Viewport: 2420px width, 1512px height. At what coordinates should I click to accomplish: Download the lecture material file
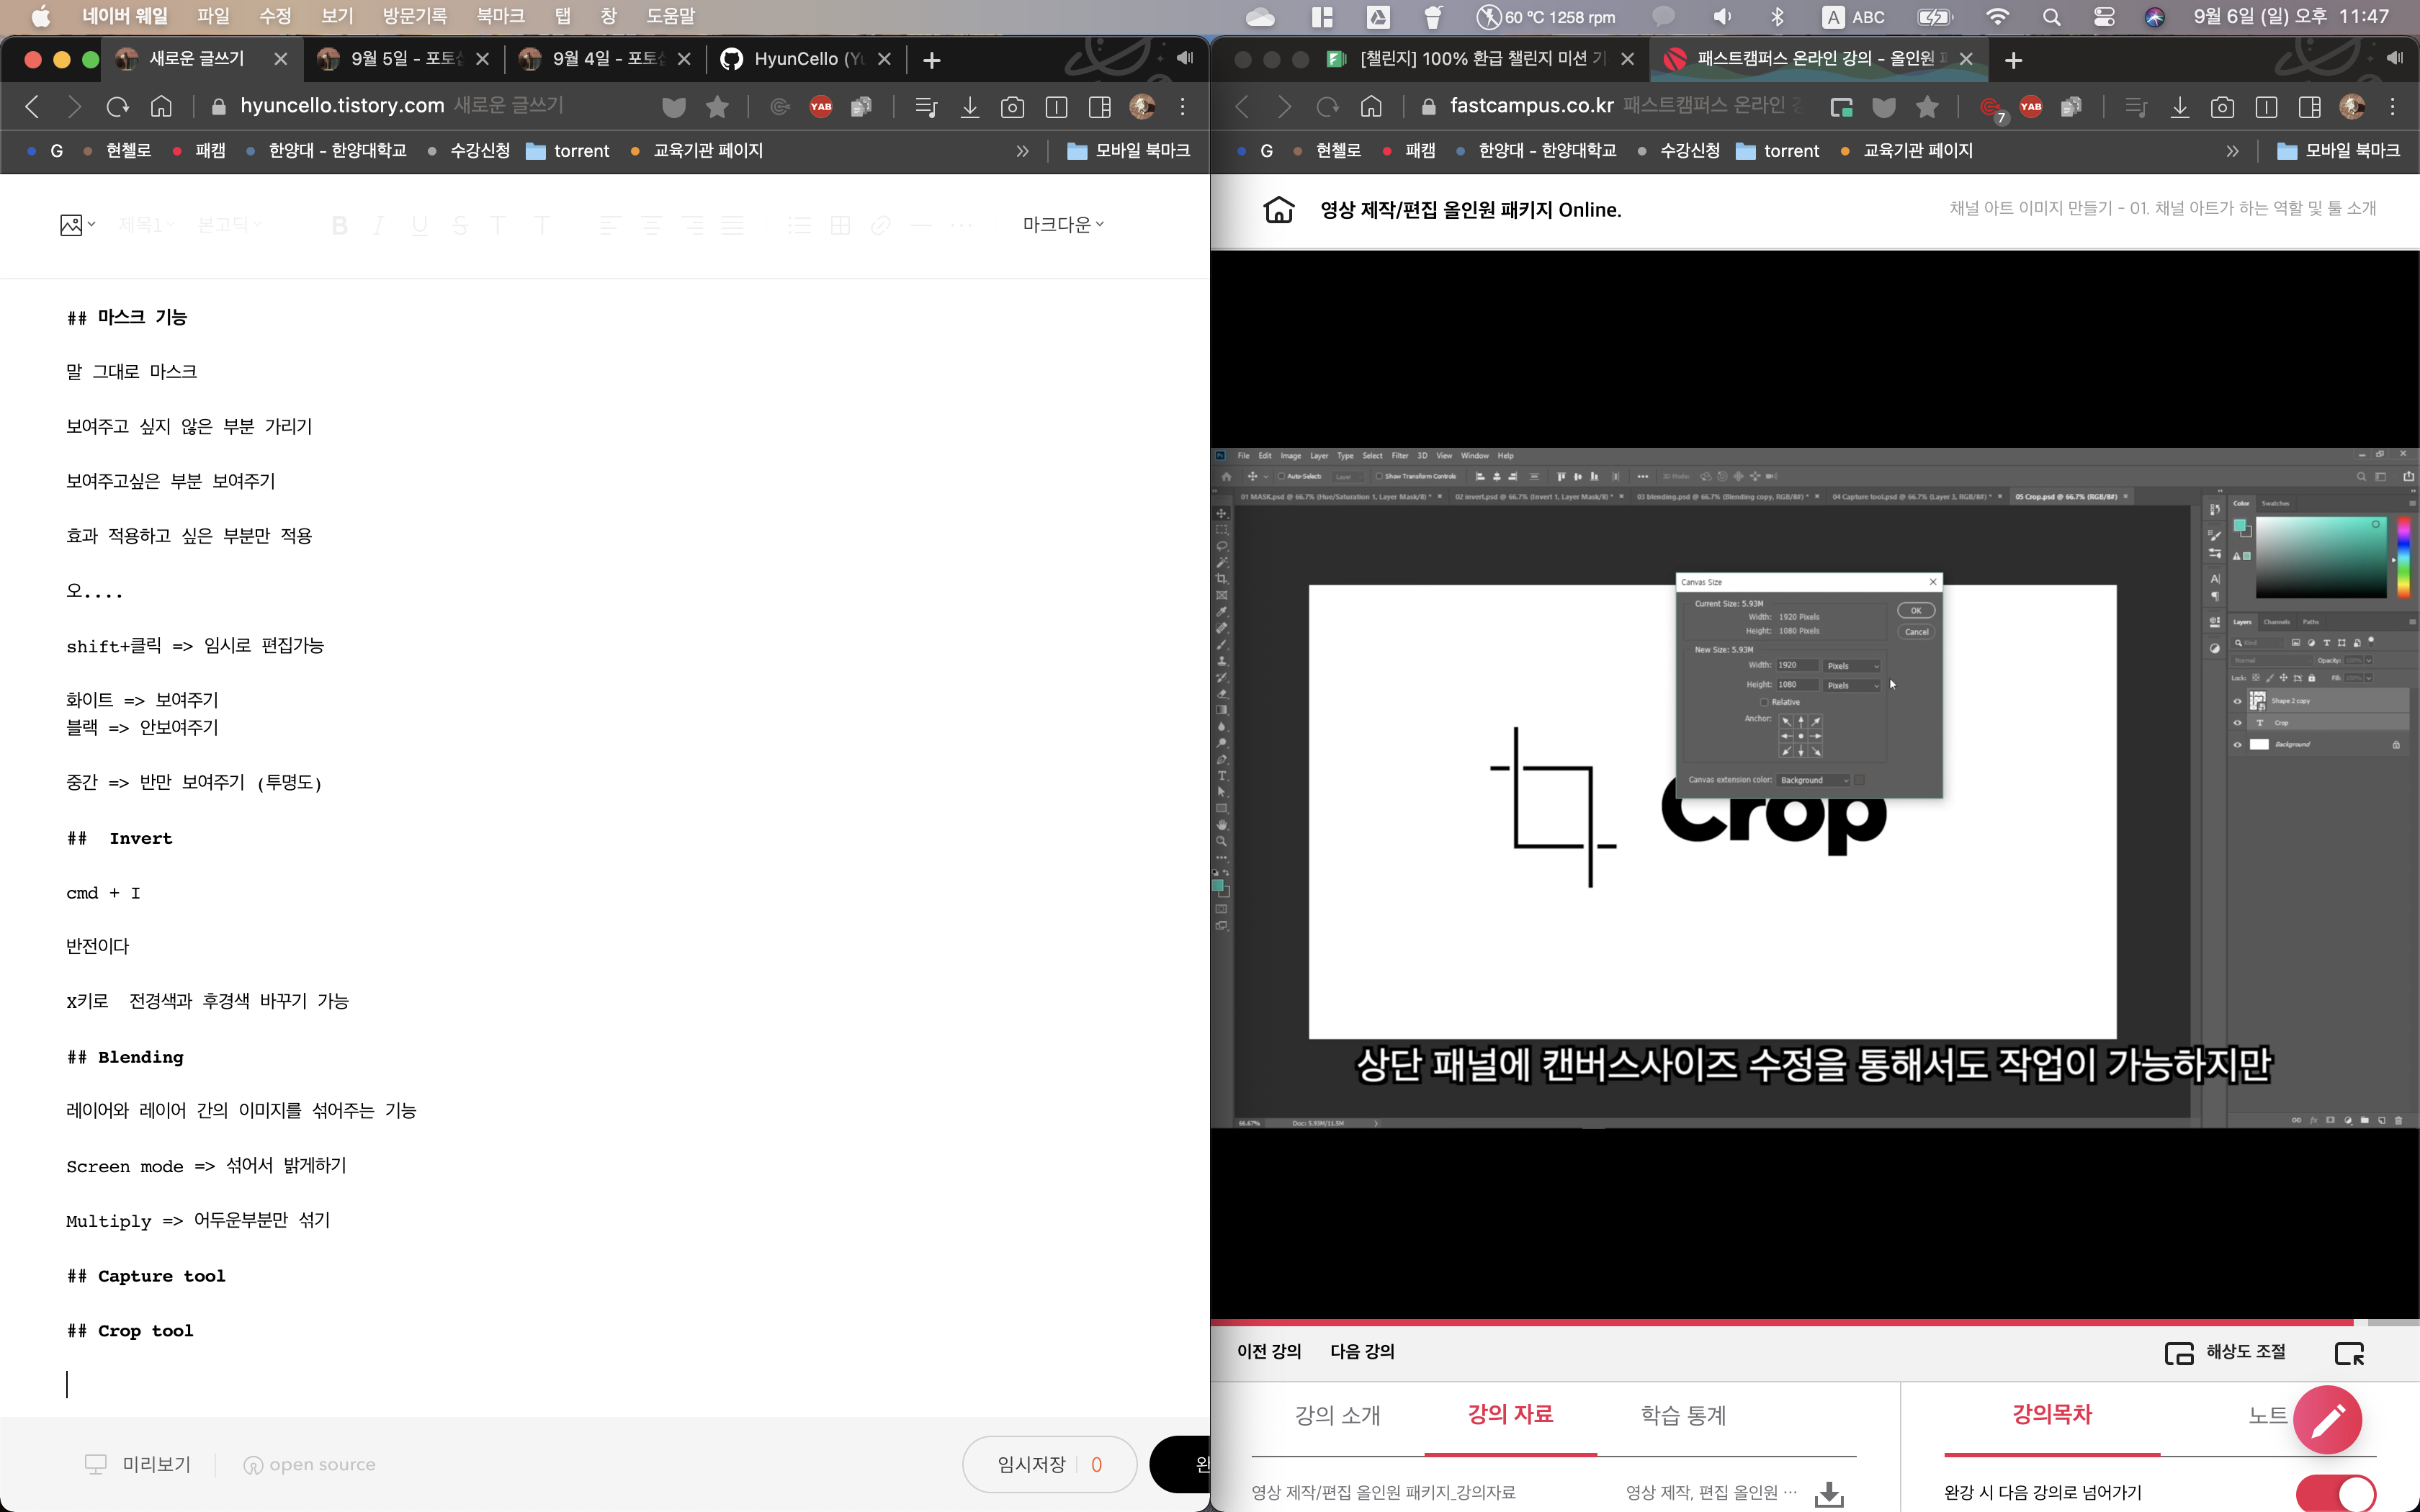coord(1829,1493)
